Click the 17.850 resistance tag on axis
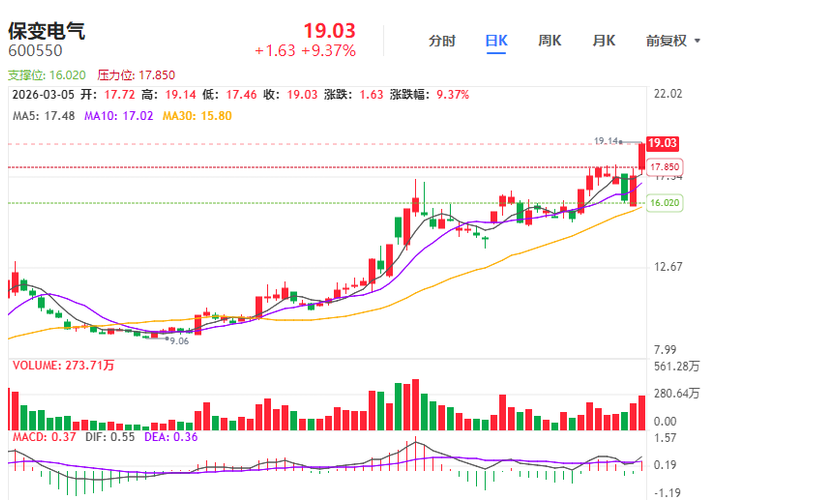Screen dimensions: 835x500 coord(665,167)
